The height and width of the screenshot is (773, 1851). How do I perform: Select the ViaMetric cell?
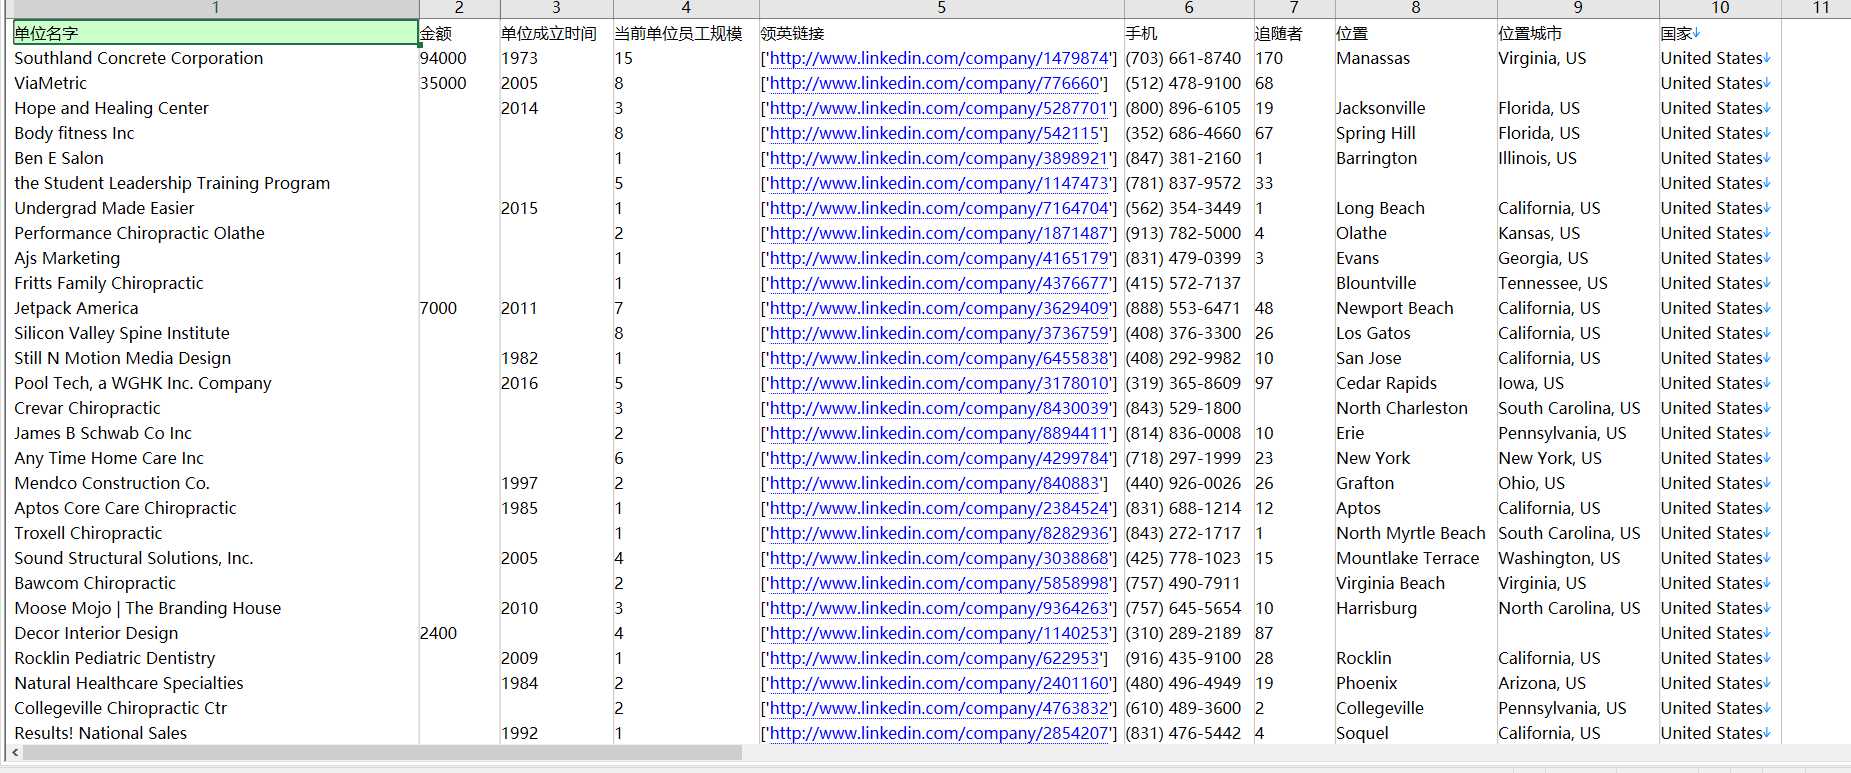click(x=215, y=83)
